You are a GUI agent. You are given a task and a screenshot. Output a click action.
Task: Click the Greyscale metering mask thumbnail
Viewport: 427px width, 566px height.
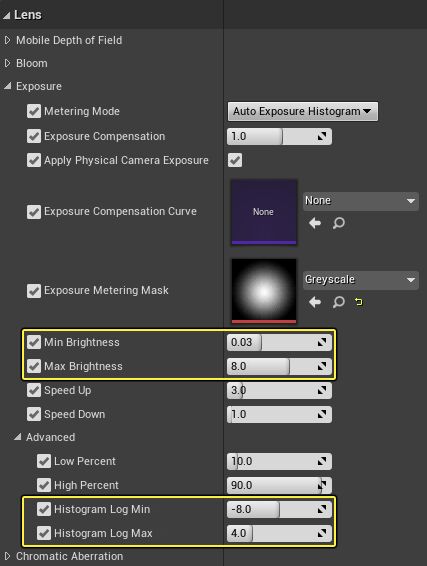point(264,291)
